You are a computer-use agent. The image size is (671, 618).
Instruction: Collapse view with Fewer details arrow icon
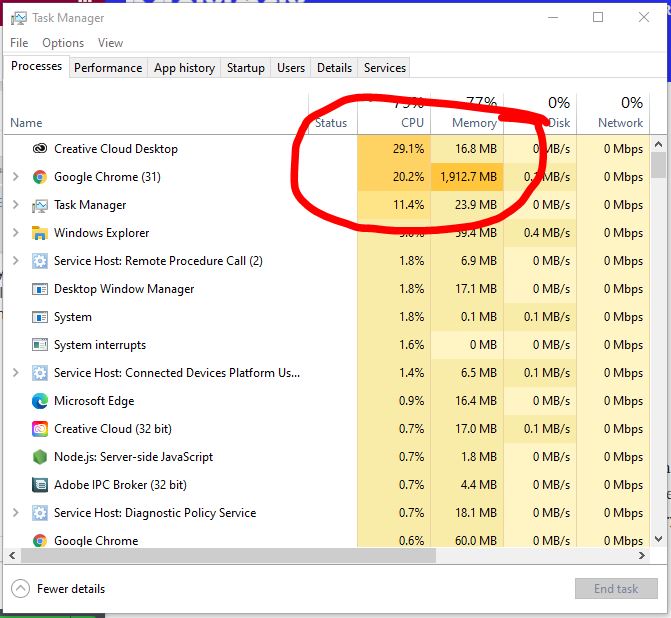[x=21, y=588]
